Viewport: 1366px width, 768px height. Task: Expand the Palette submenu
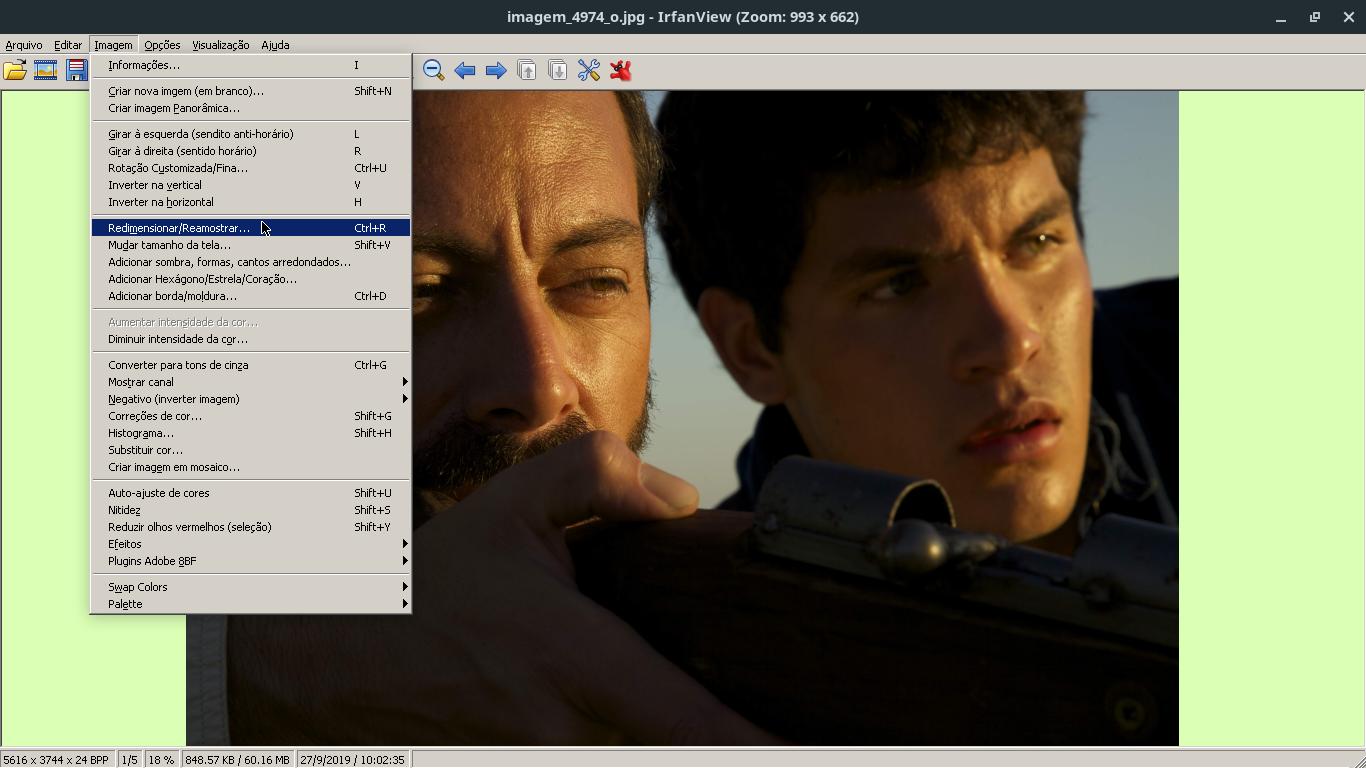(250, 604)
